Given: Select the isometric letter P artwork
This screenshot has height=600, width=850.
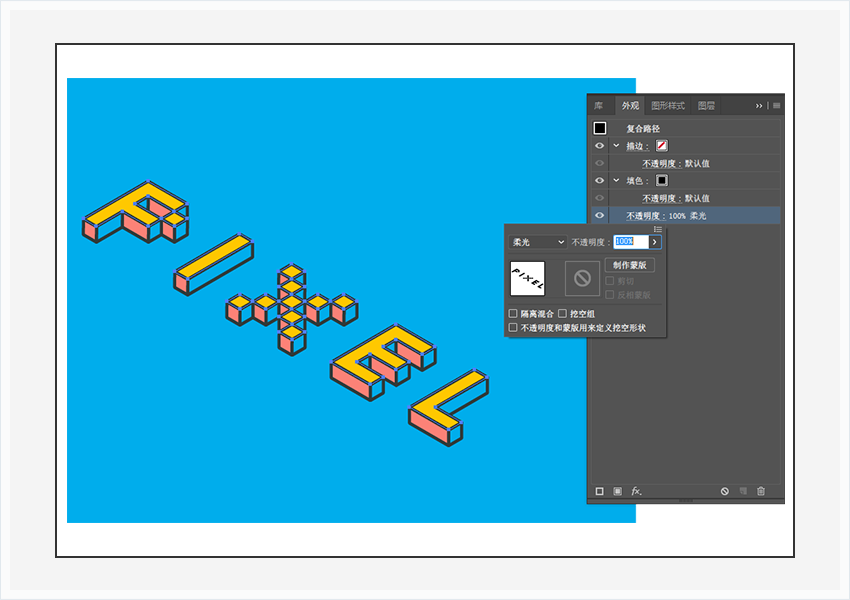Looking at the screenshot, I should click(136, 212).
